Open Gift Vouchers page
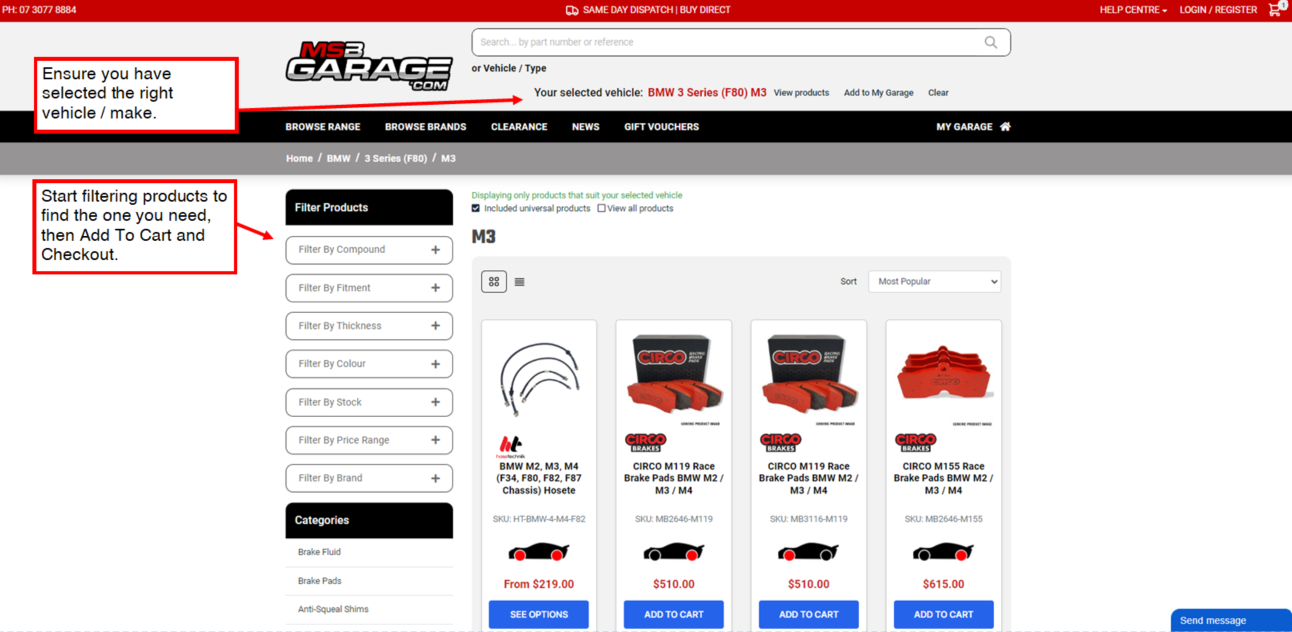1292x632 pixels. pyautogui.click(x=662, y=127)
